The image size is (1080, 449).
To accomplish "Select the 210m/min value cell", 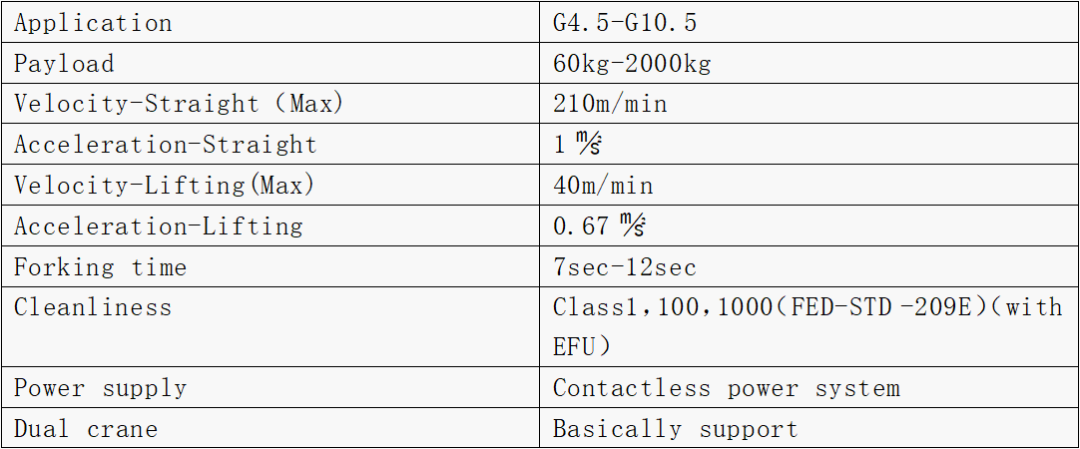I will coord(809,104).
